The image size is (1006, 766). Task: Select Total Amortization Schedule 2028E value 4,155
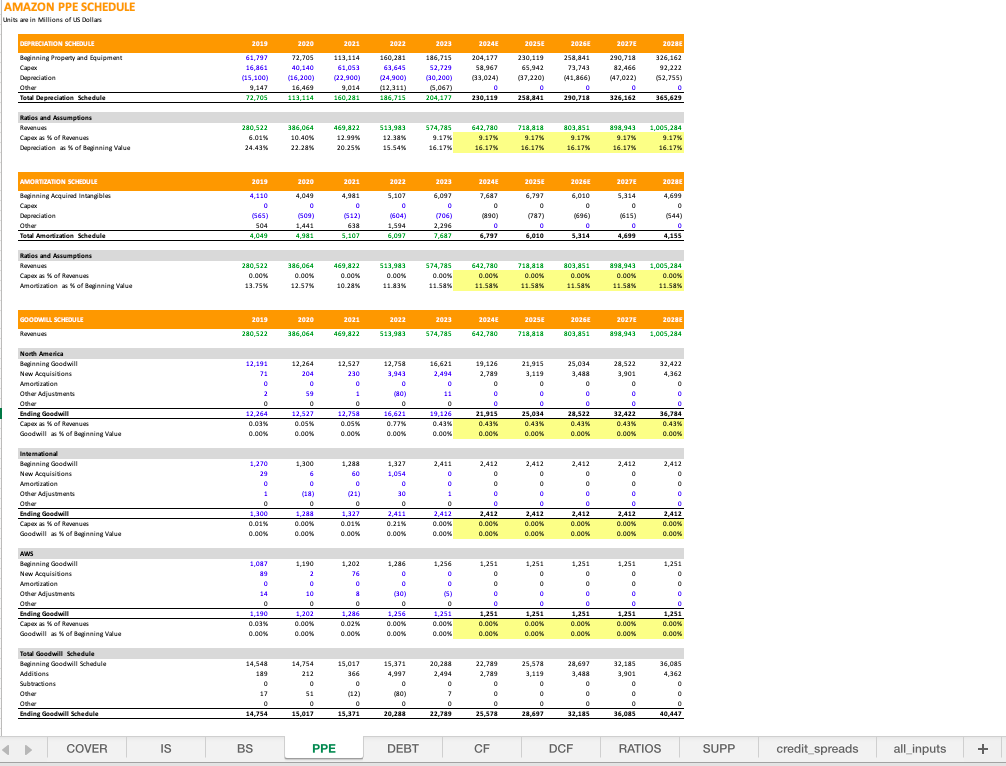coord(673,235)
